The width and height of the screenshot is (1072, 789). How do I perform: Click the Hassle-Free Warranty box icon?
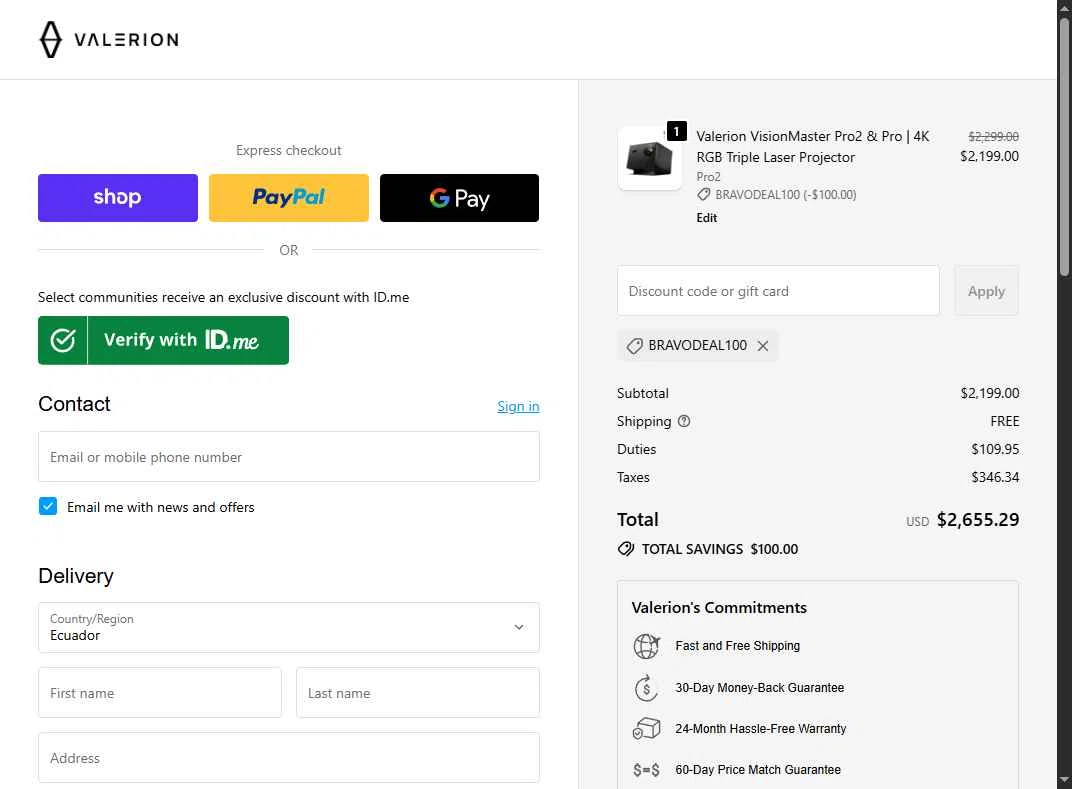(x=647, y=729)
